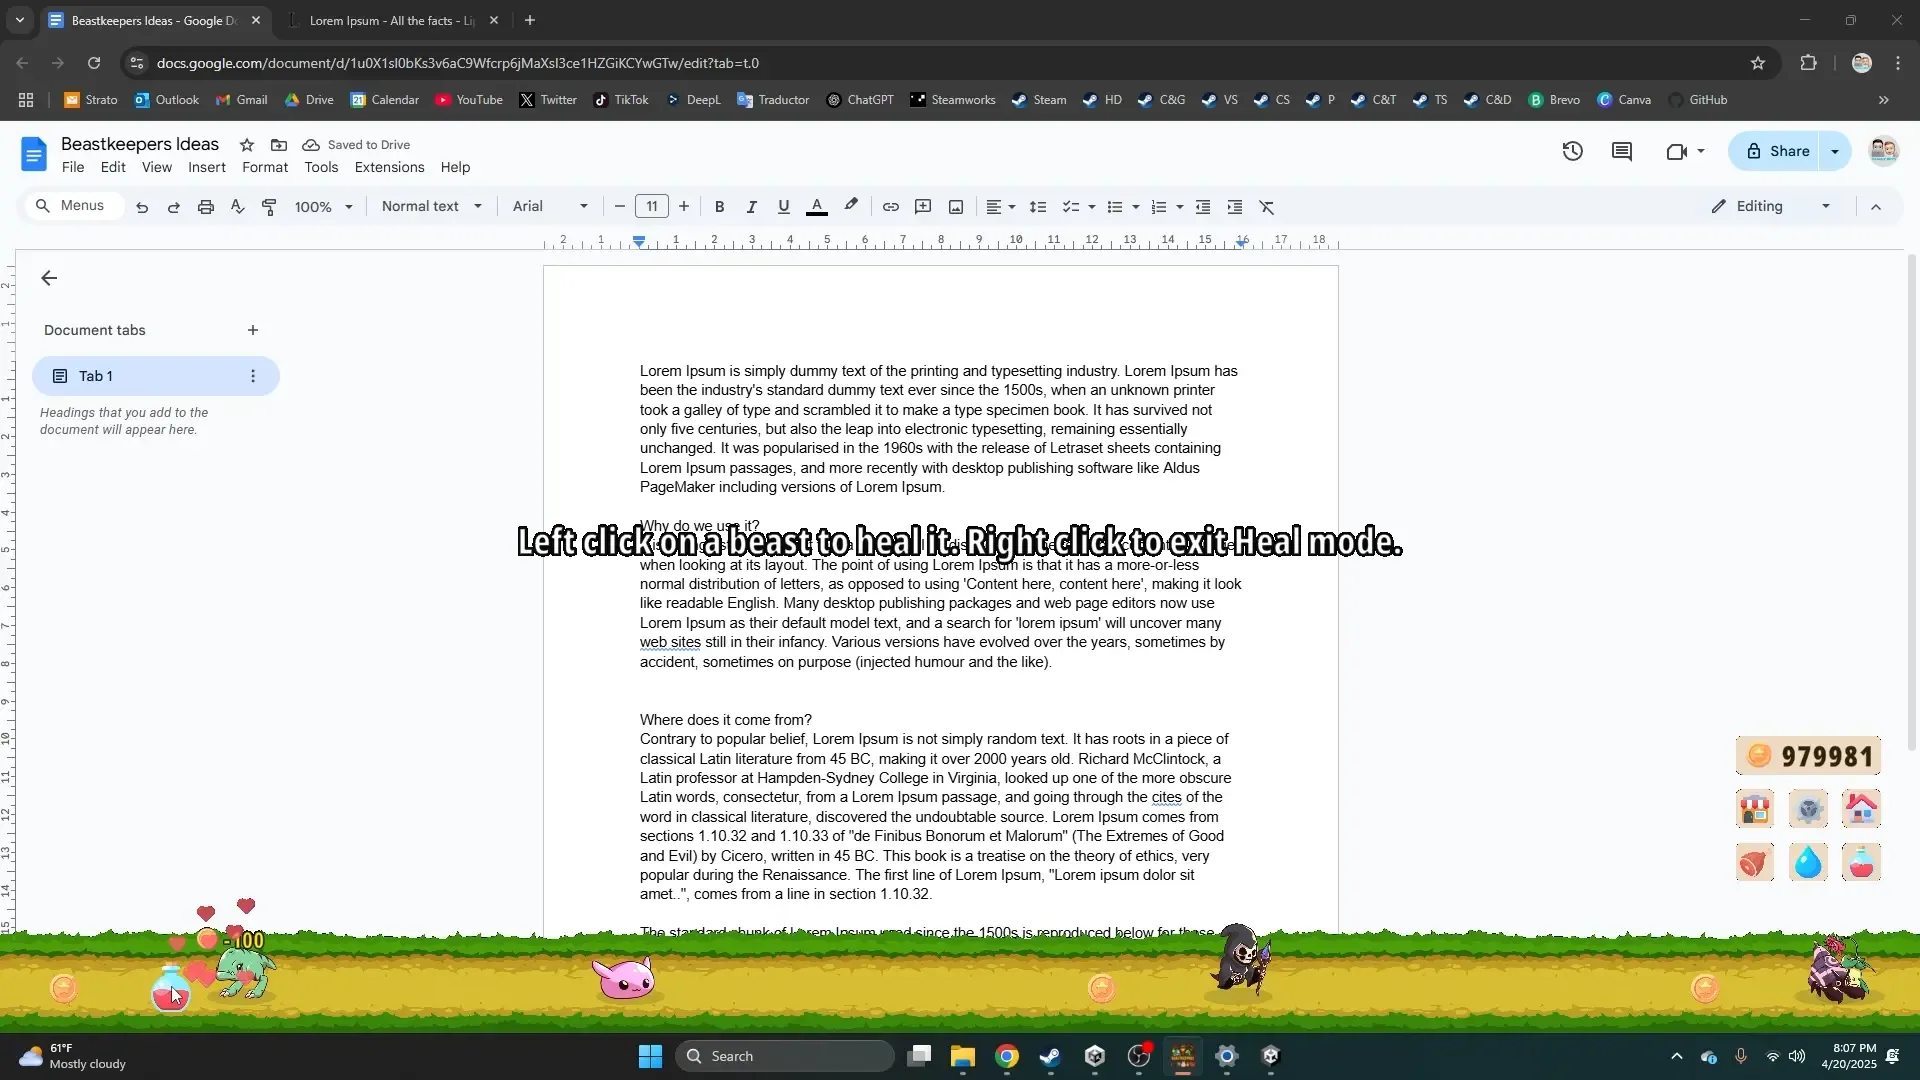Open the comments panel
This screenshot has width=1920, height=1080.
point(1622,151)
